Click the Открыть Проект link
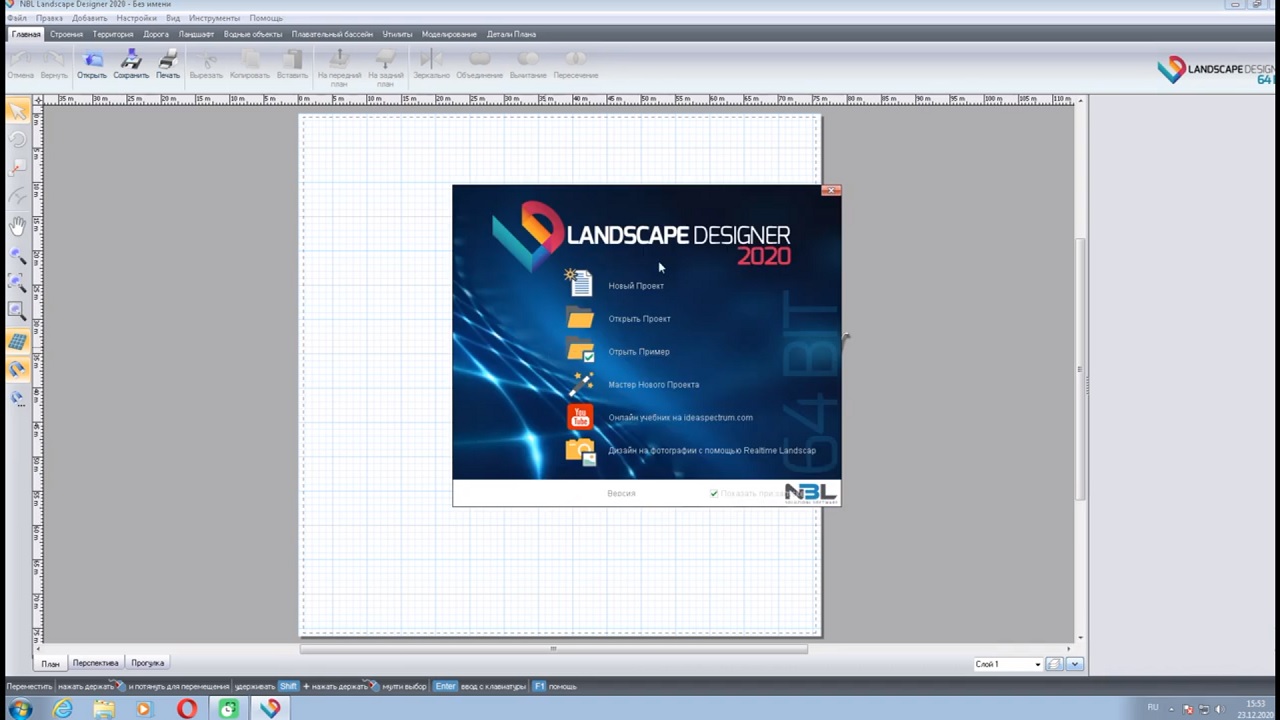 (639, 319)
